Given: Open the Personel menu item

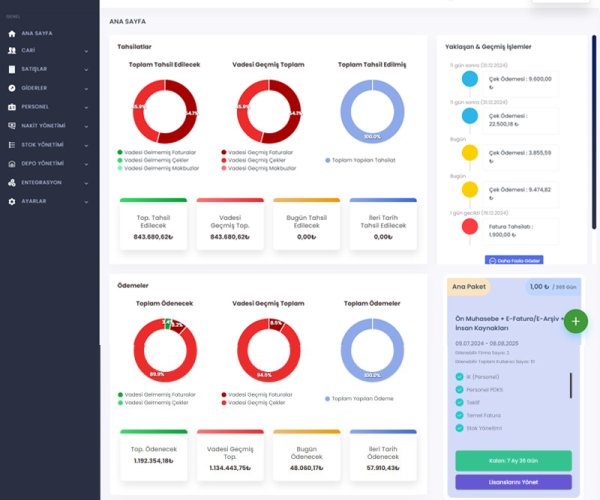Looking at the screenshot, I should (x=50, y=107).
